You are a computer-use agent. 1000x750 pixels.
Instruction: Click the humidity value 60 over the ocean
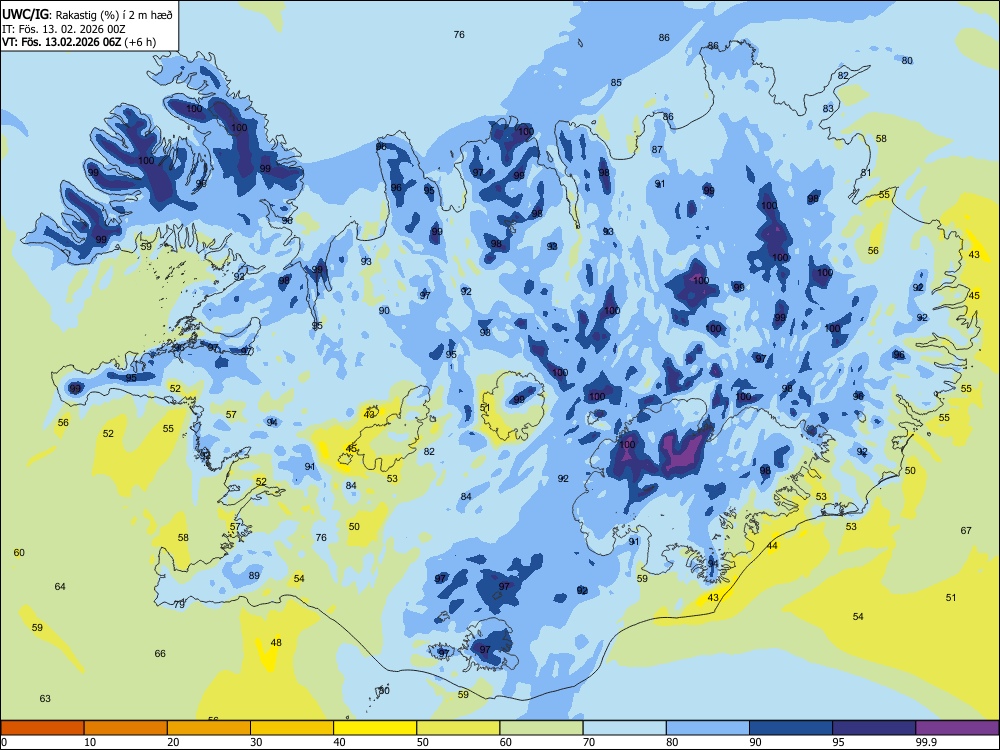coord(19,553)
